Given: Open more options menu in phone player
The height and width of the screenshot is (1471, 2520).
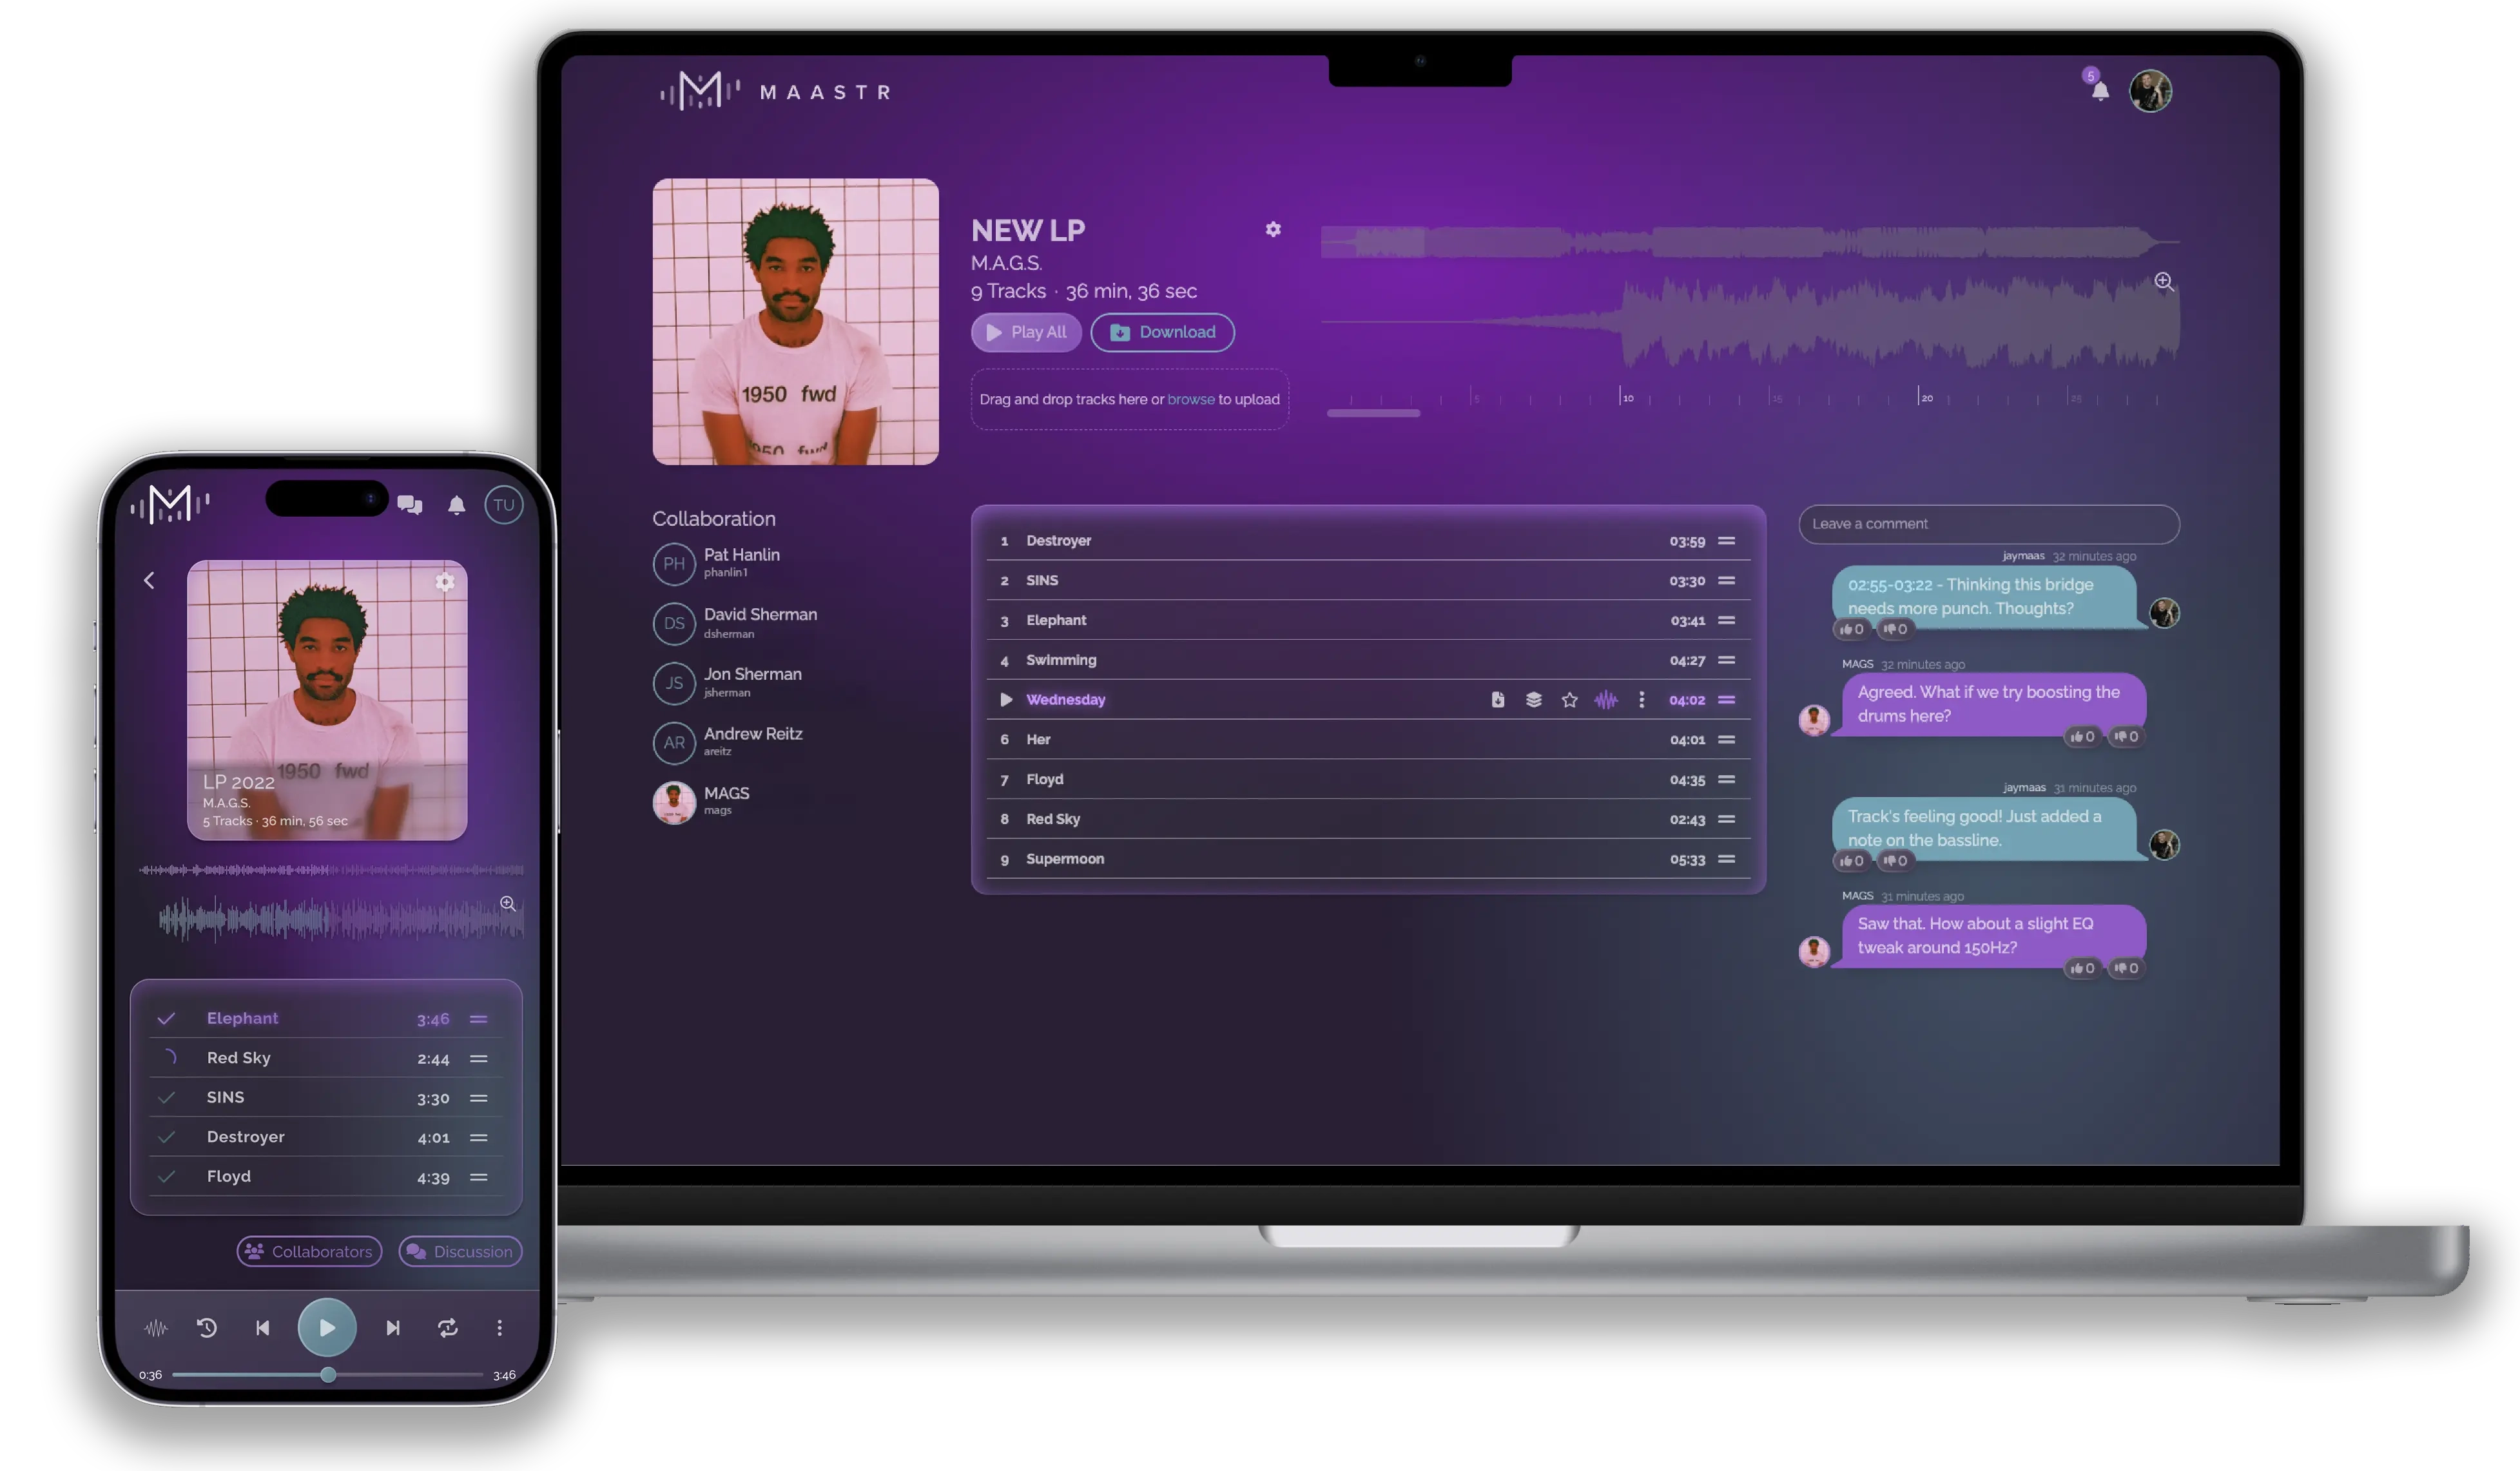Looking at the screenshot, I should pos(499,1328).
